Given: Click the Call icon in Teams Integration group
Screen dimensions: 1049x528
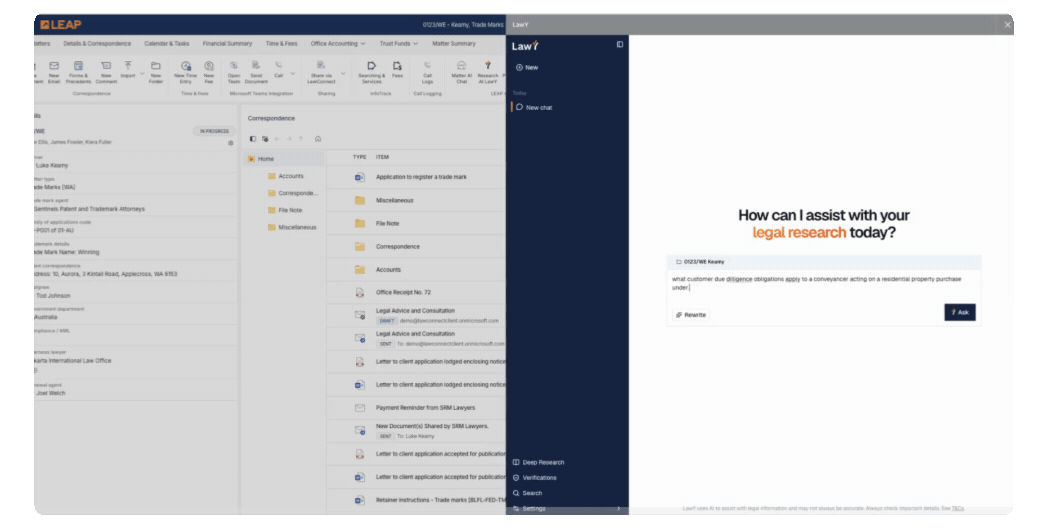Looking at the screenshot, I should 278,66.
